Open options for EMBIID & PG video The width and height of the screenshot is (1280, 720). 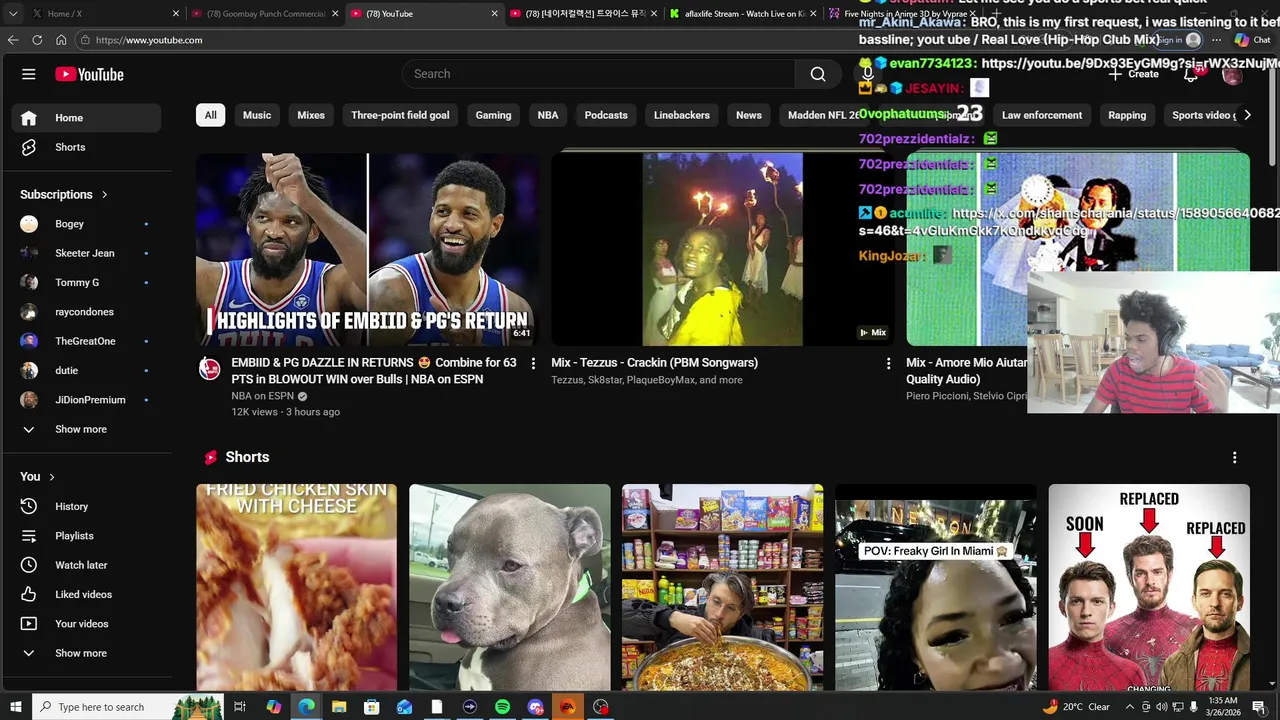[x=533, y=364]
